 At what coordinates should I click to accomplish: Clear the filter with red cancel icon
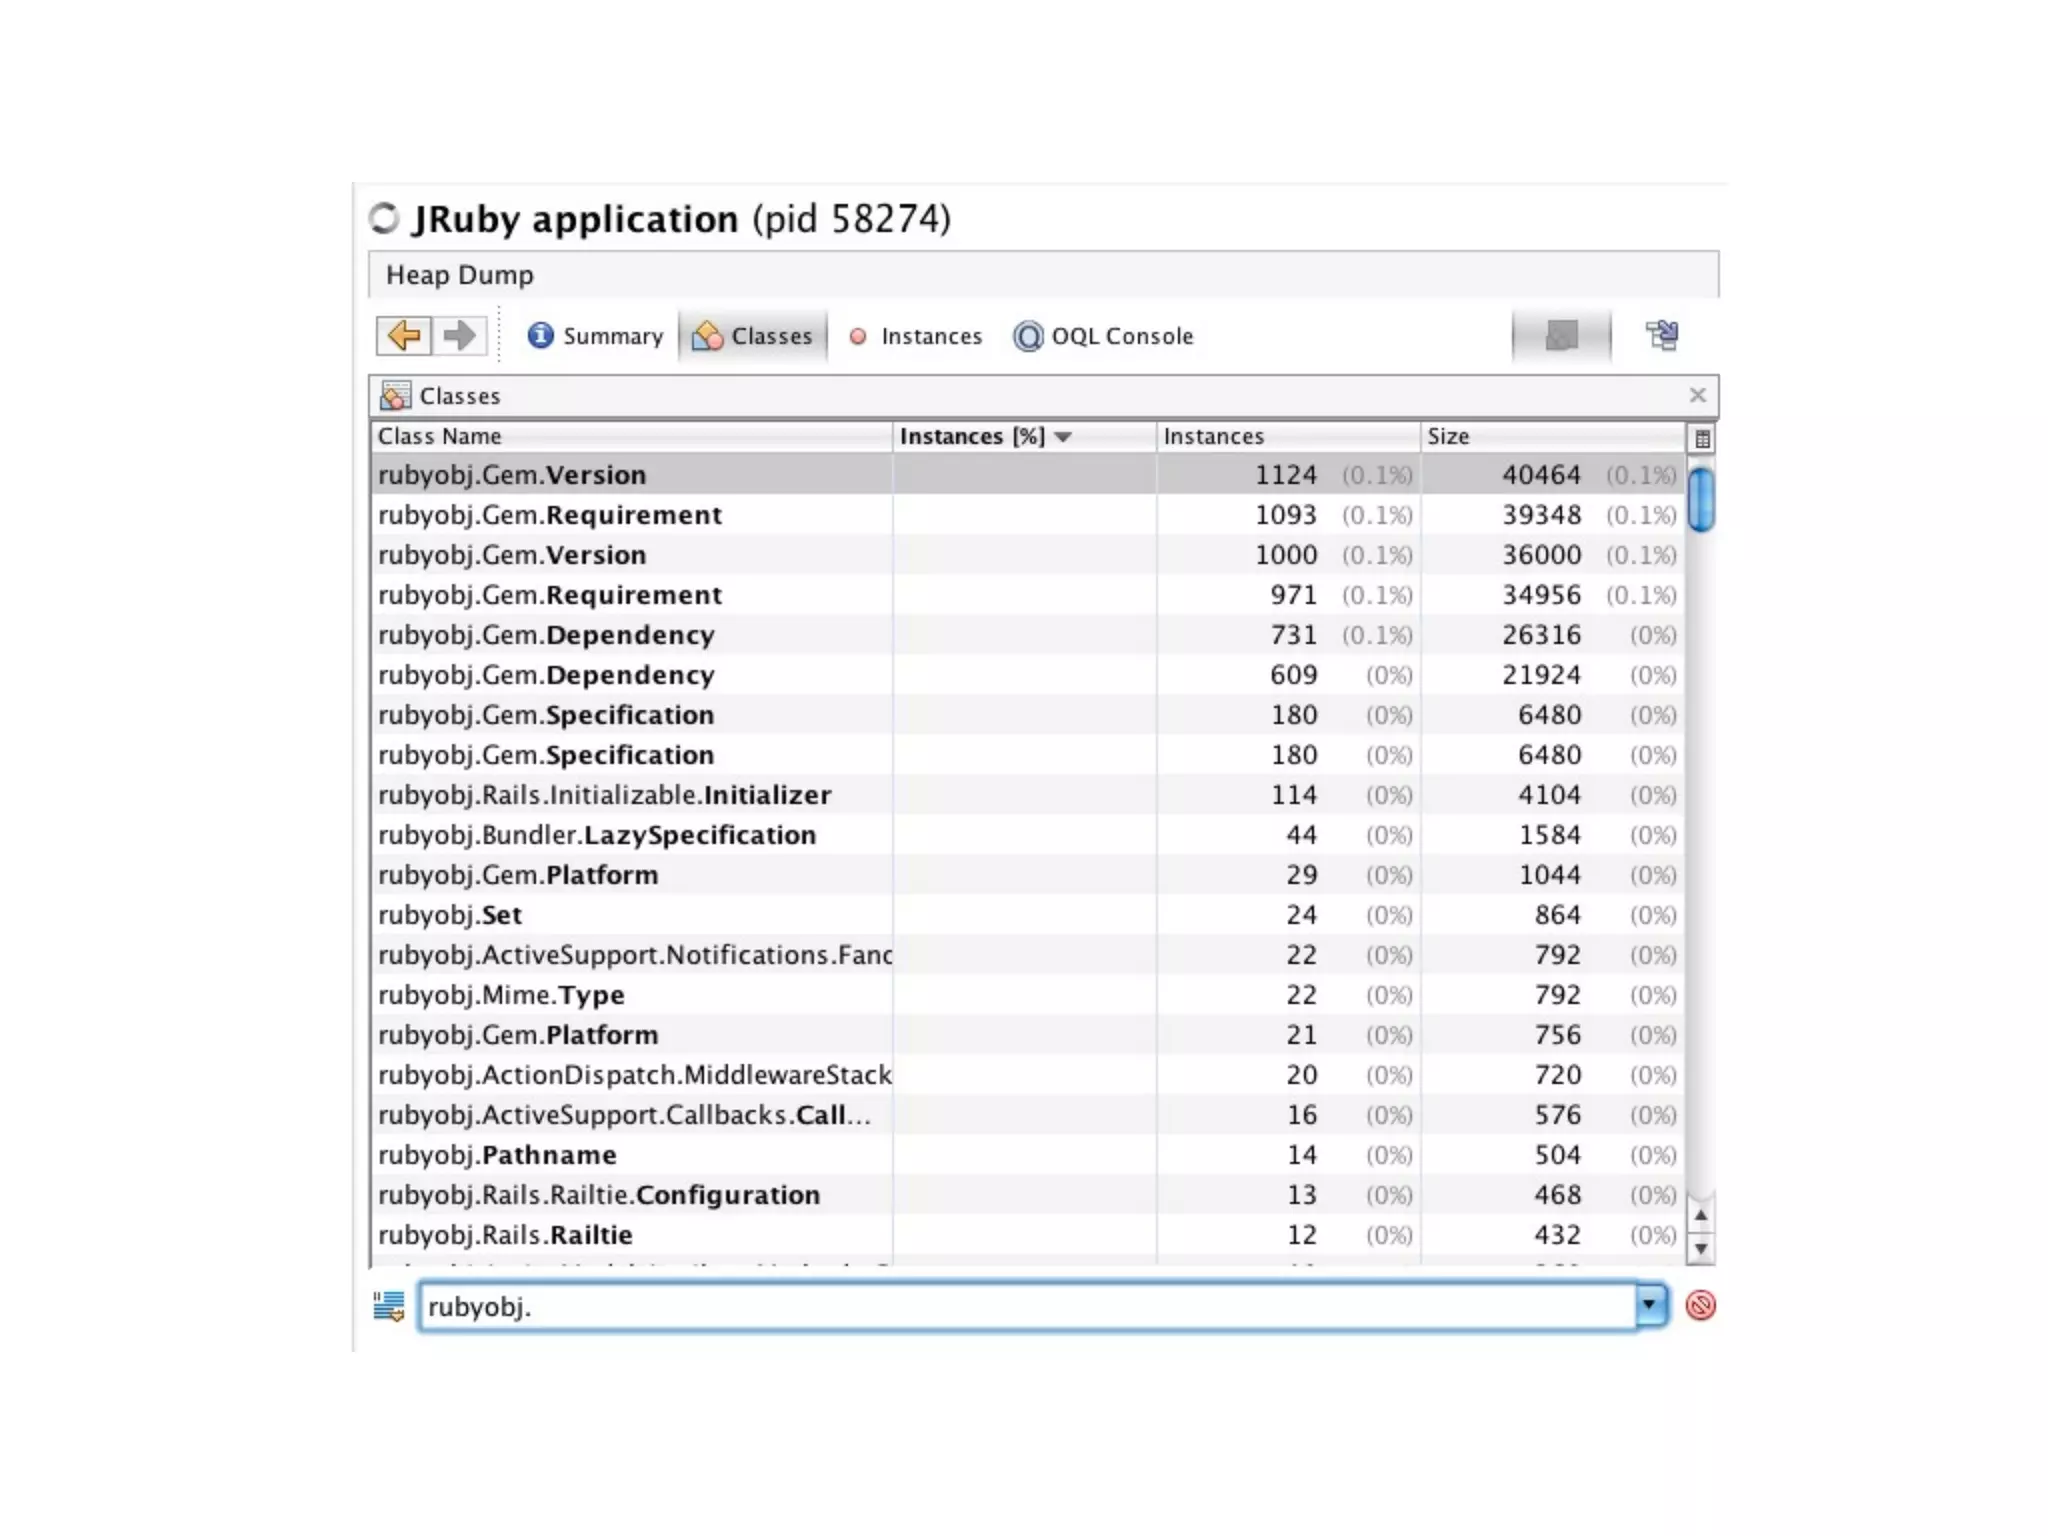click(1700, 1306)
